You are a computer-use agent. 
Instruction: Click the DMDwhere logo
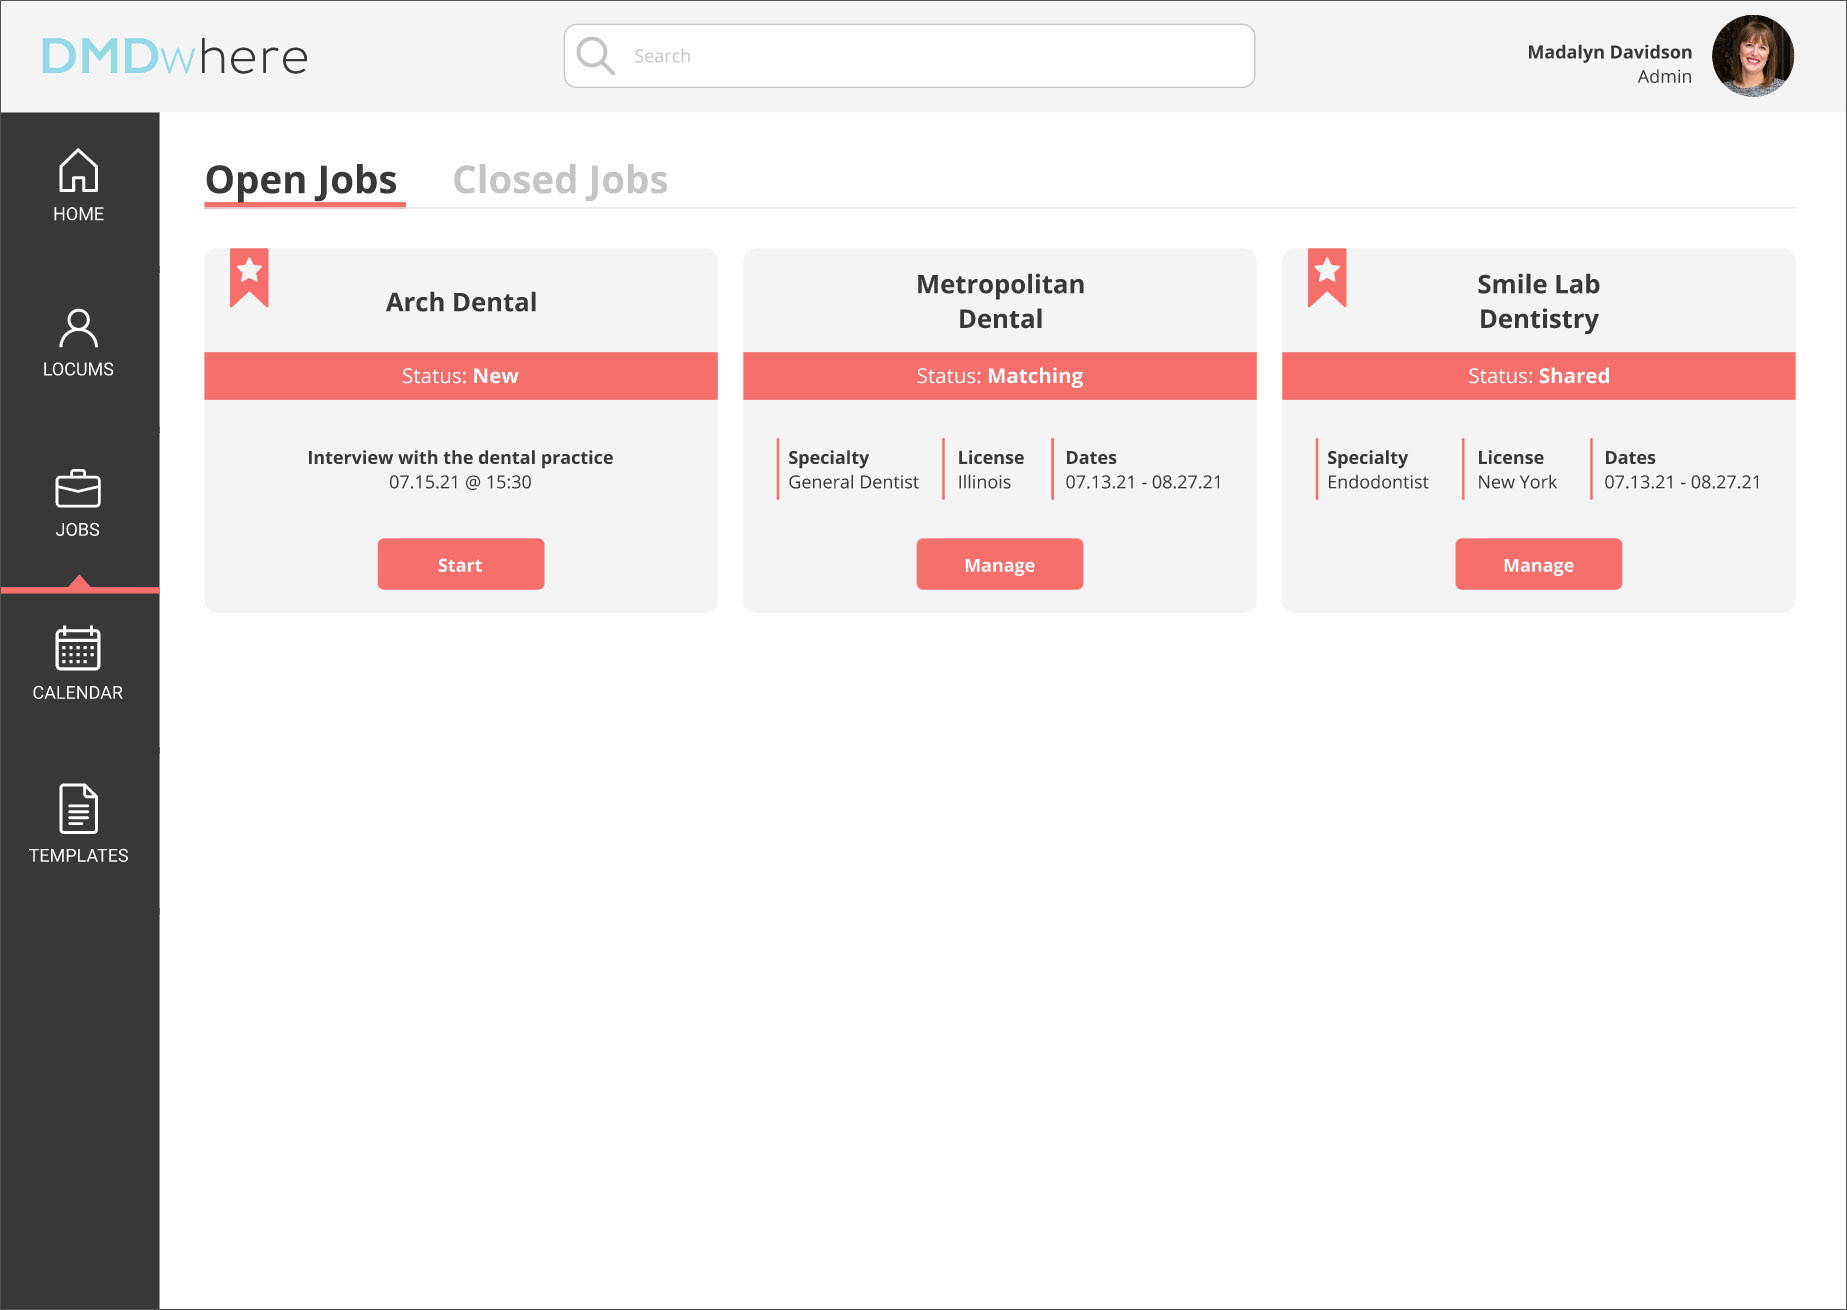[x=174, y=57]
